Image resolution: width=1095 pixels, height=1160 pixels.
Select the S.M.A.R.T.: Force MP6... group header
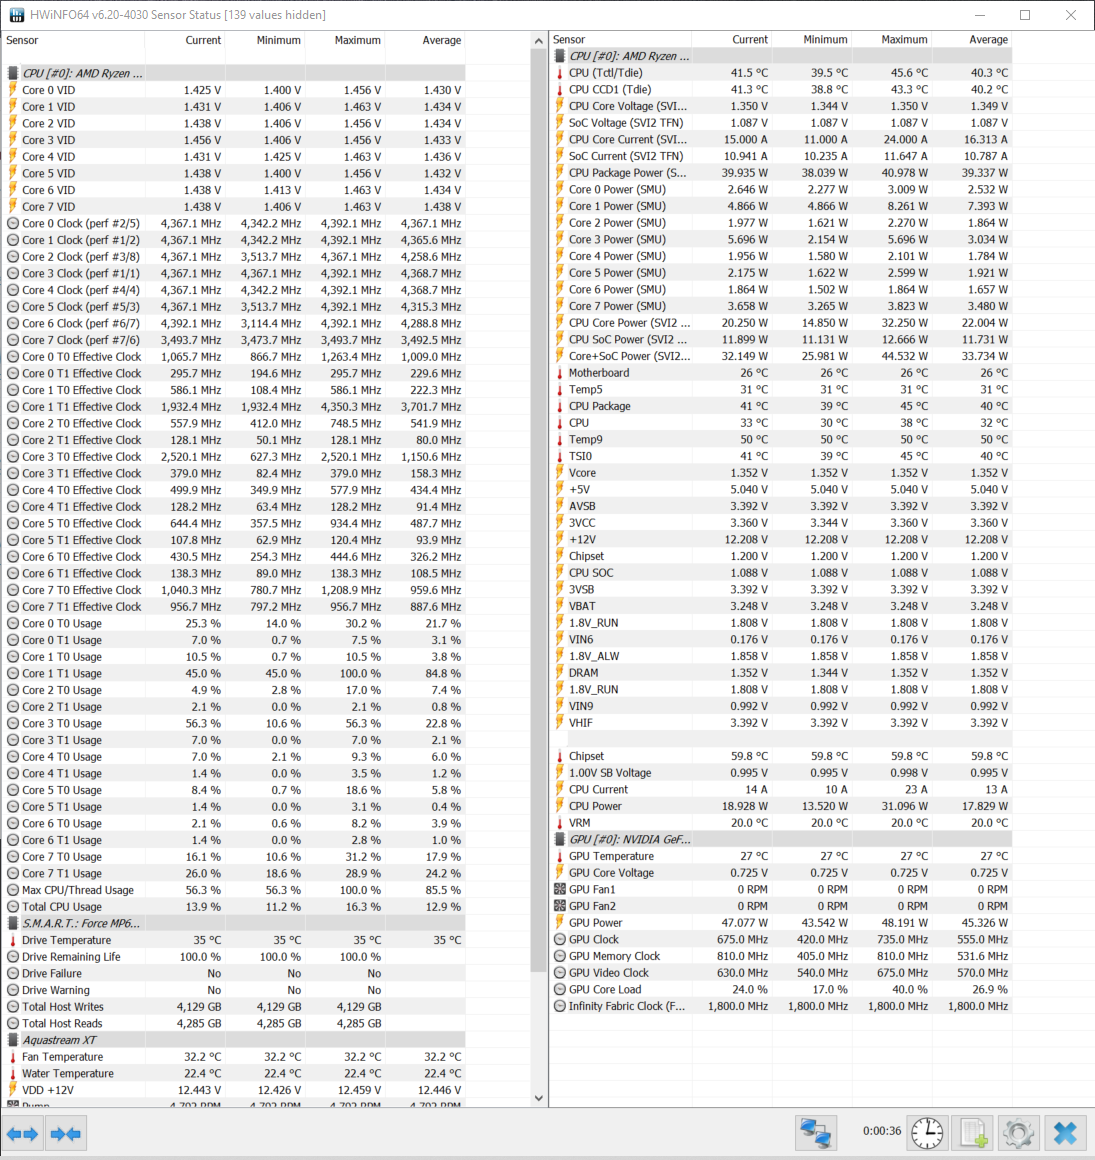(x=234, y=923)
